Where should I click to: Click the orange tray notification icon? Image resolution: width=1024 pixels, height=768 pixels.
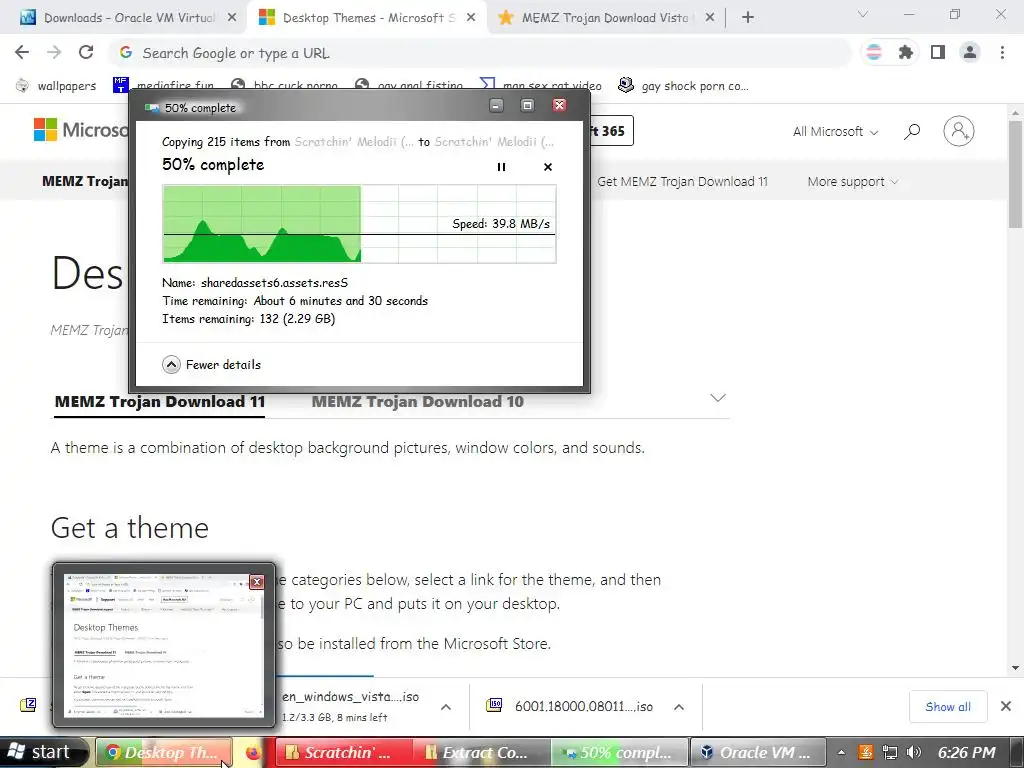coord(866,752)
